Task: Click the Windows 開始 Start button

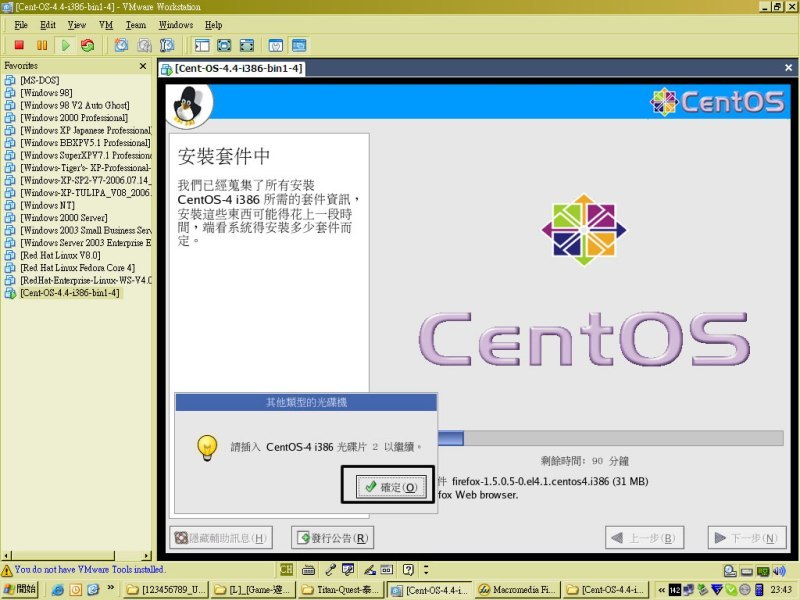Action: 20,589
